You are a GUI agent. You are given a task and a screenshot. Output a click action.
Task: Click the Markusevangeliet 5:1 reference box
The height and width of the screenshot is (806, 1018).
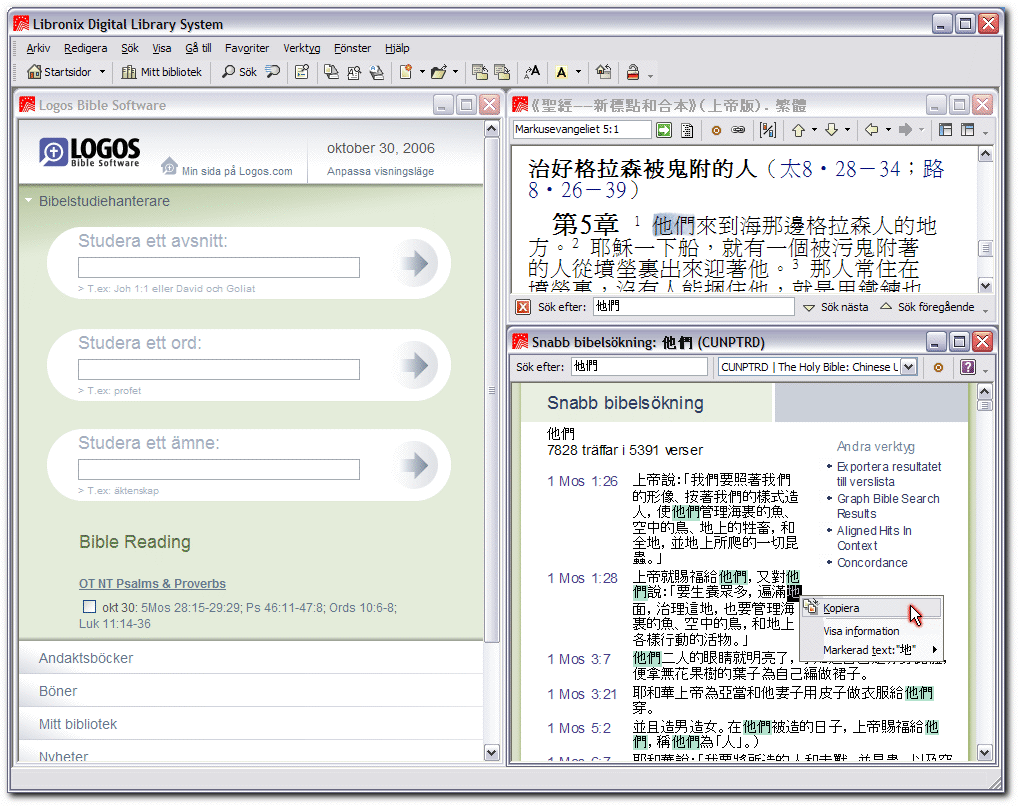click(x=582, y=130)
